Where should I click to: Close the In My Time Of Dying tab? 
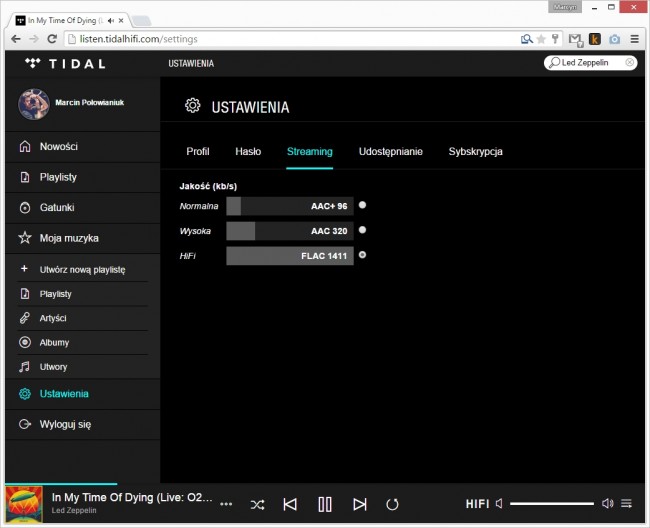pyautogui.click(x=121, y=20)
